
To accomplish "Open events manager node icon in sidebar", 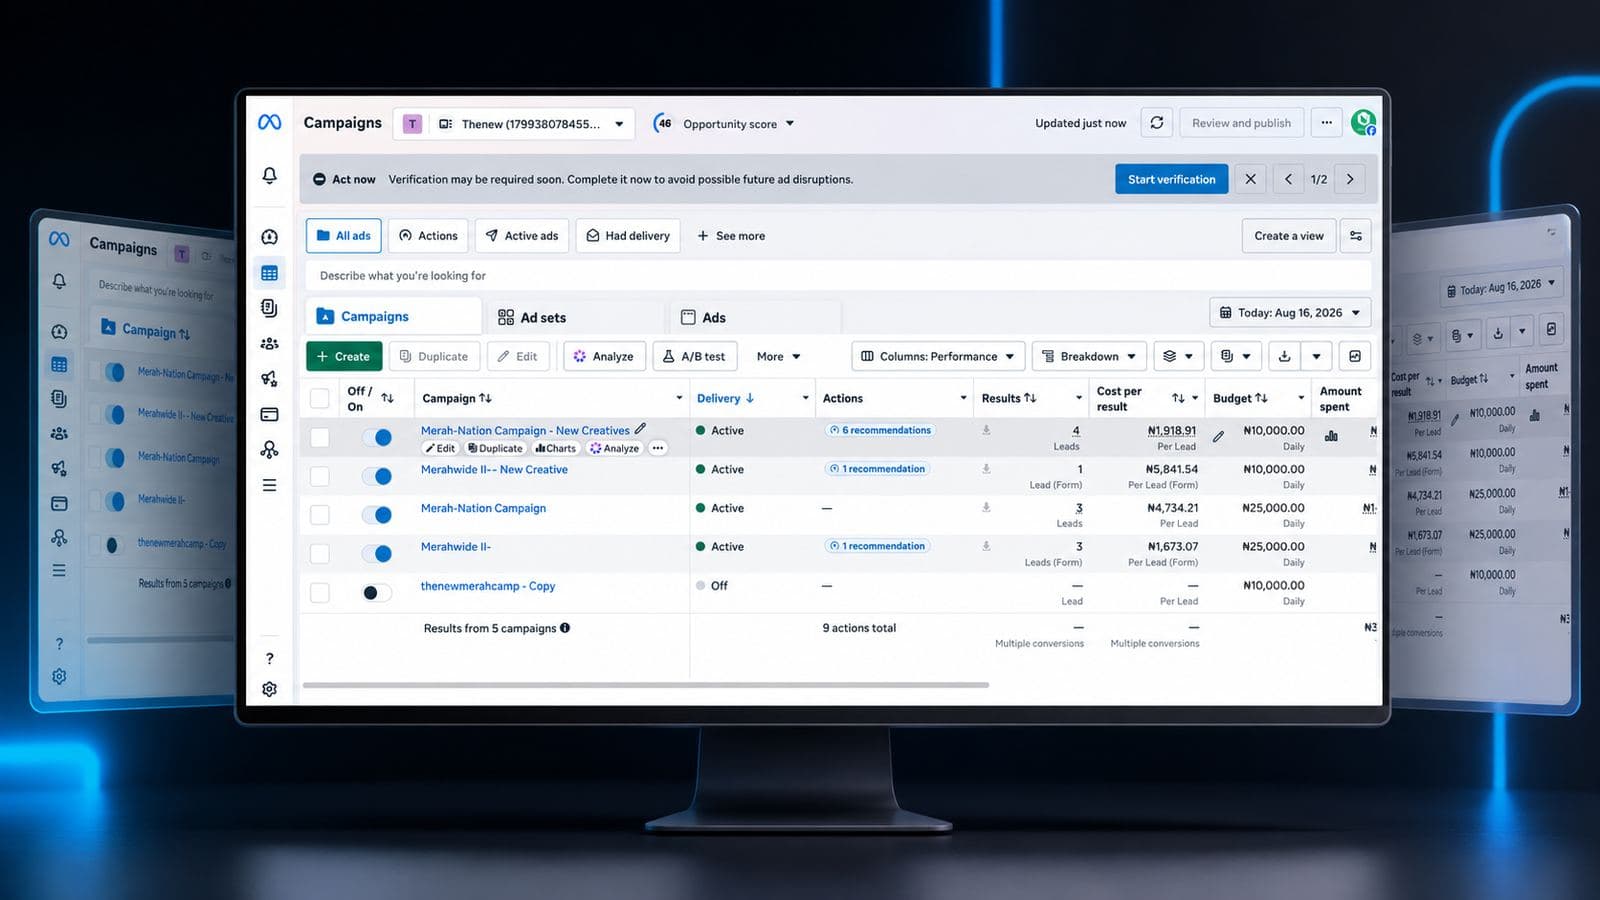I will pyautogui.click(x=269, y=450).
